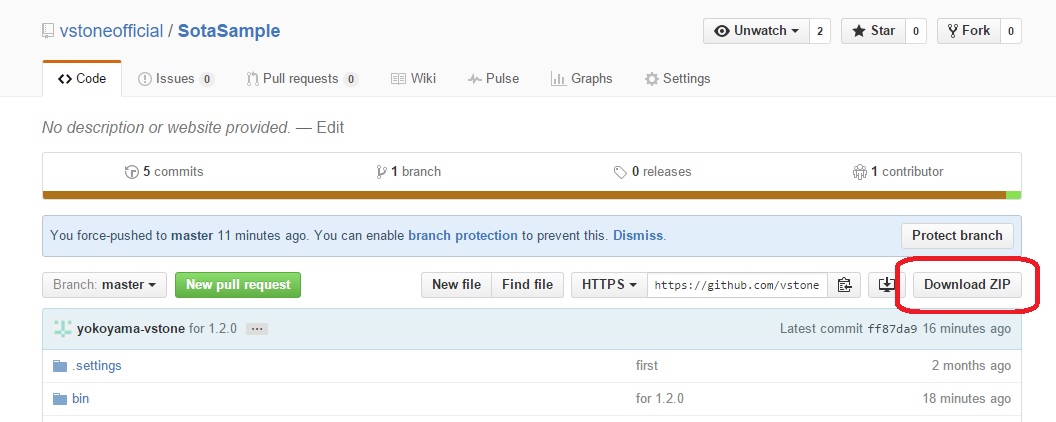This screenshot has width=1056, height=422.
Task: Click yokoyama-vstone avatar image
Action: pyautogui.click(x=63, y=328)
